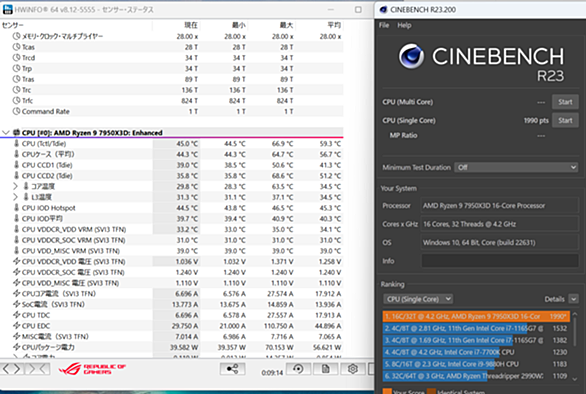
Task: Click the 66.9 °C maximum value of CPU (Tctl/Tdie)
Action: [282, 144]
